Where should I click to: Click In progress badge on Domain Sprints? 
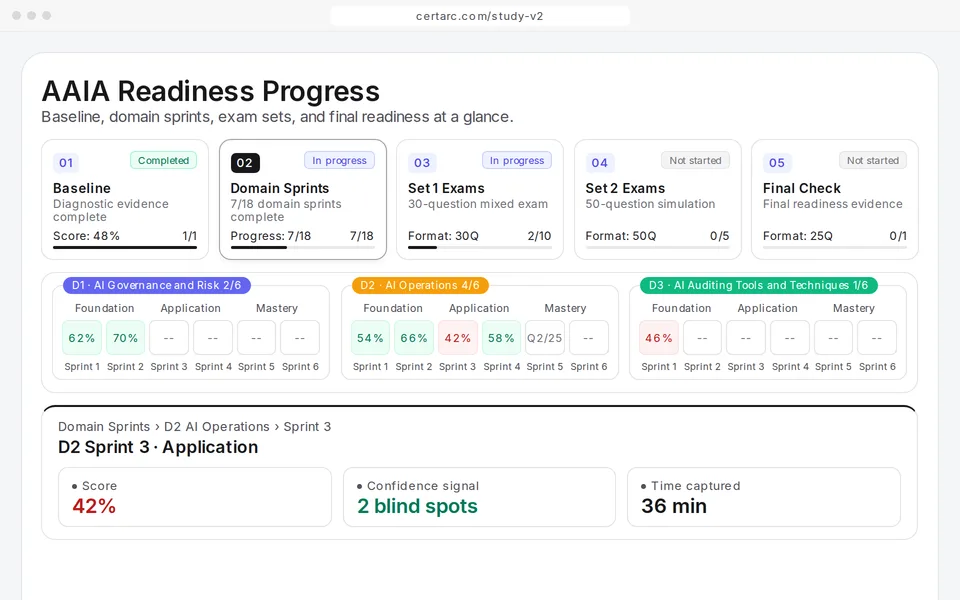click(339, 160)
